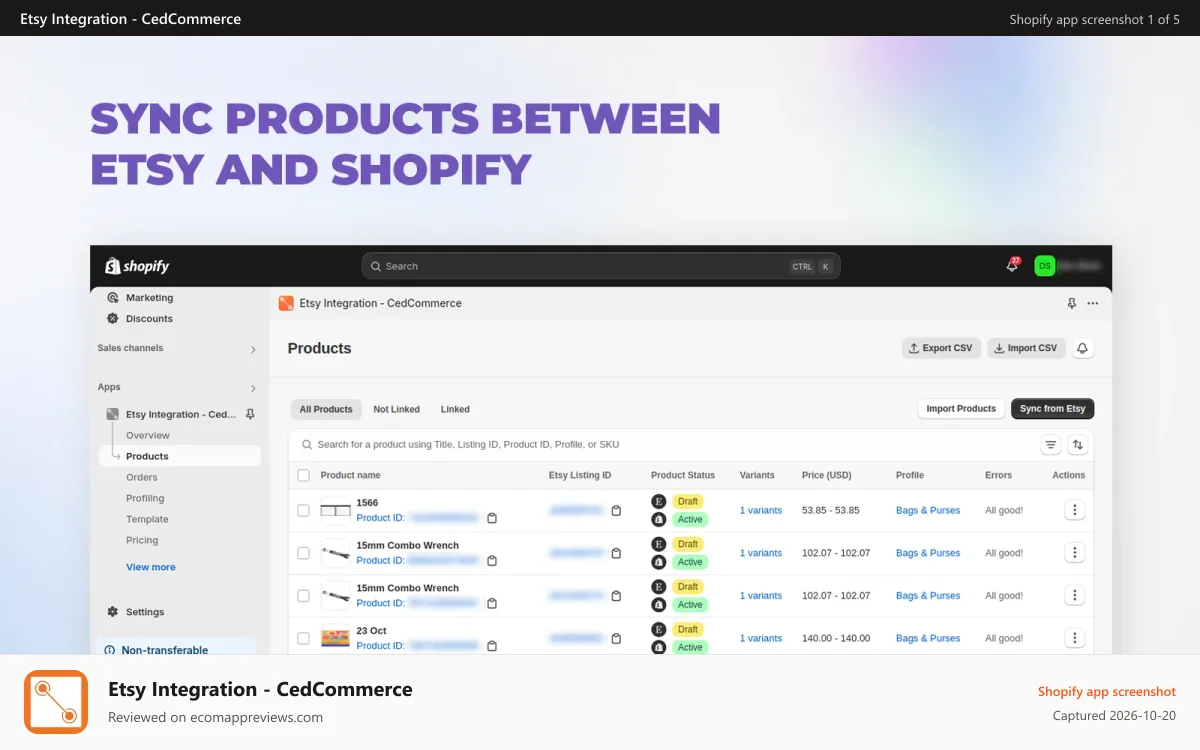The image size is (1200, 750).
Task: Toggle the select-all products checkbox
Action: 303,475
